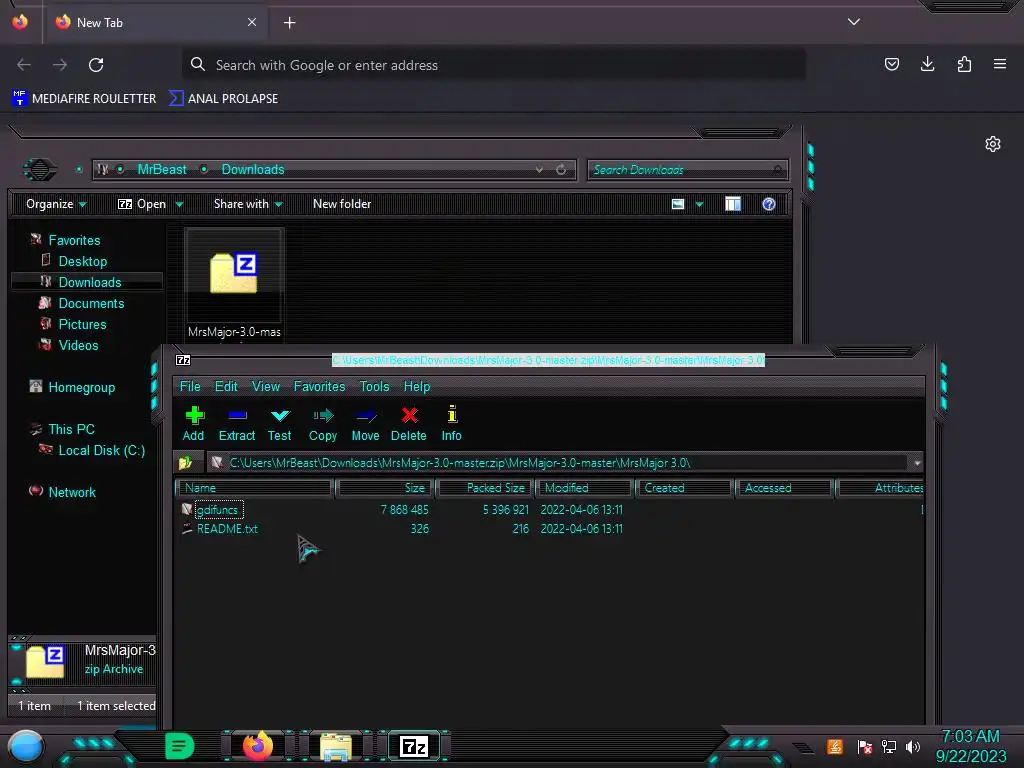Image resolution: width=1024 pixels, height=768 pixels.
Task: Choose the Move tool in 7-Zip
Action: click(365, 424)
